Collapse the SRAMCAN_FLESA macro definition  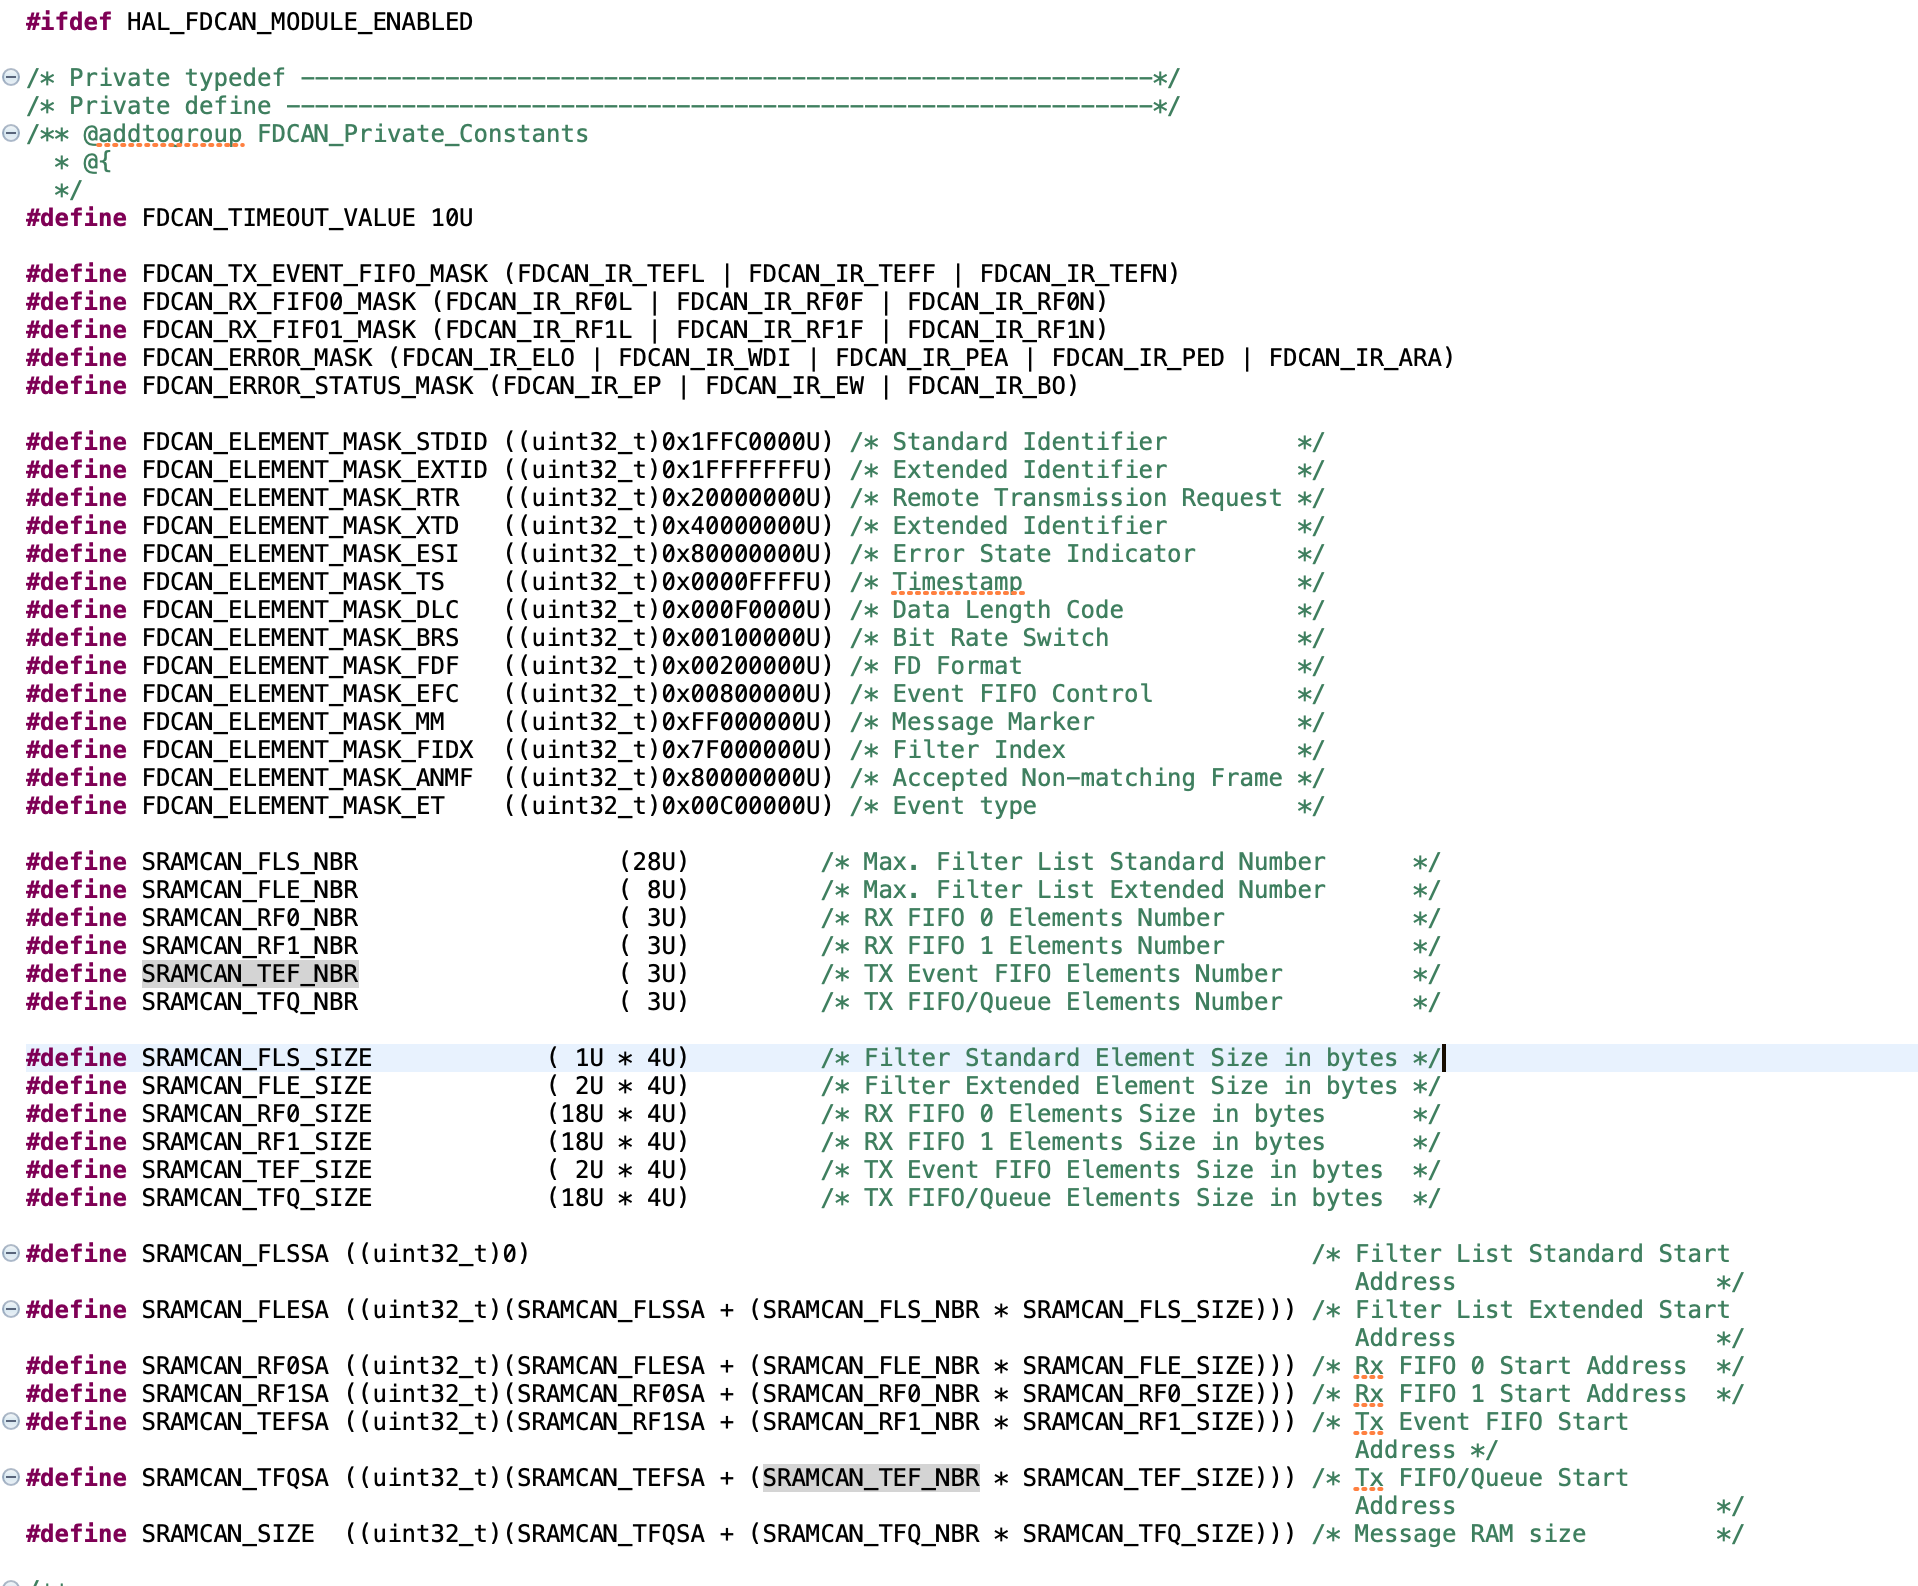pyautogui.click(x=11, y=1309)
